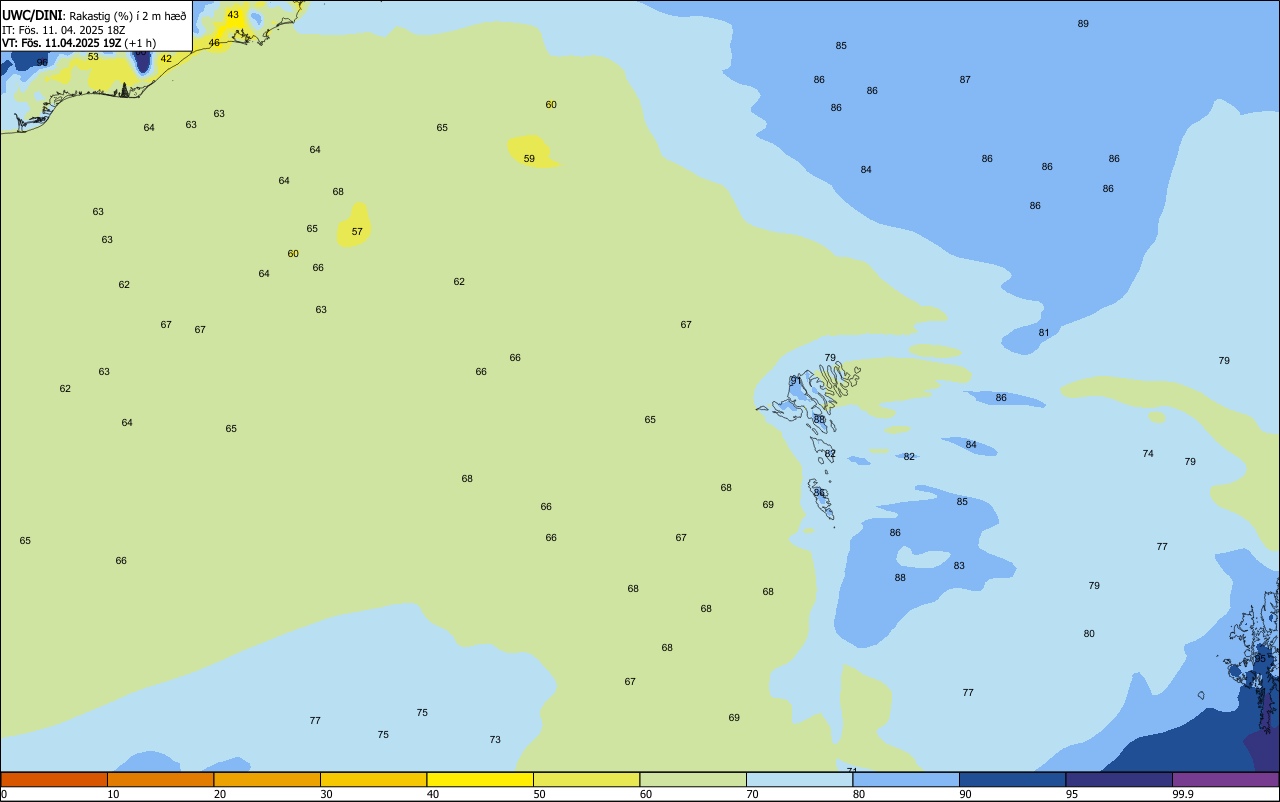
Task: Click the 74 humidity value on the map
Action: 1148,454
